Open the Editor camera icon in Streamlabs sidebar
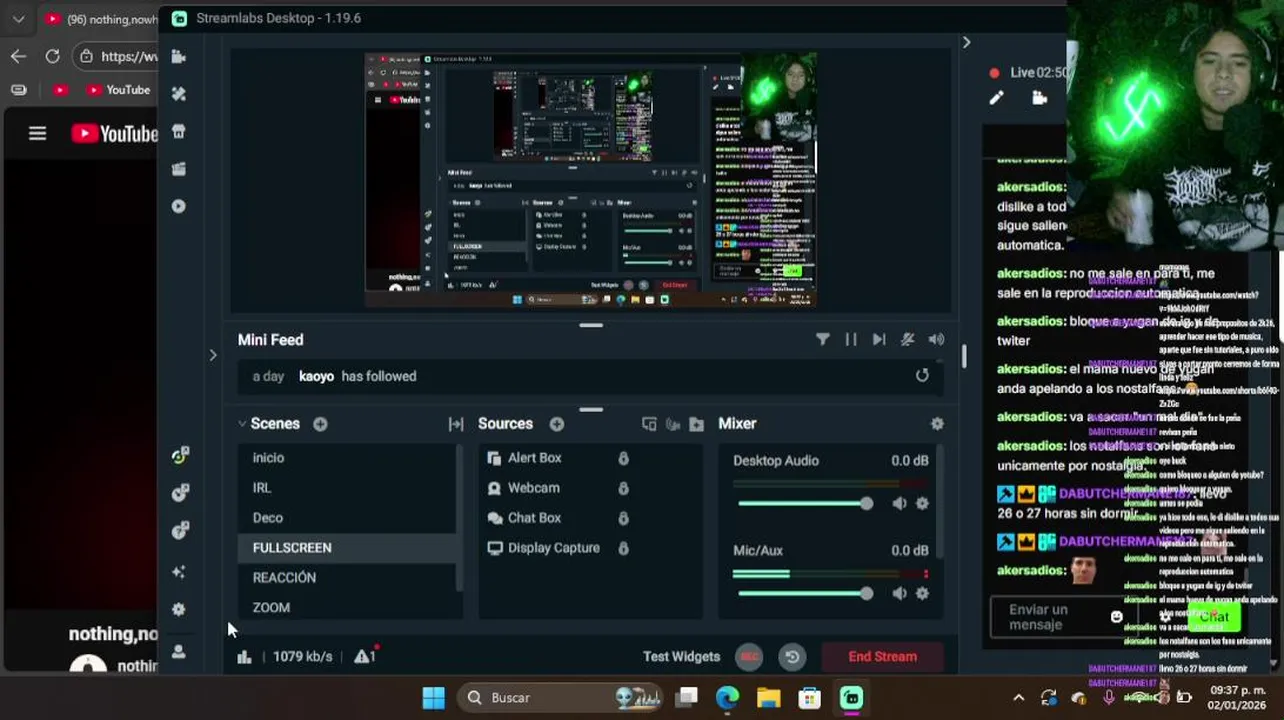This screenshot has width=1284, height=720. click(x=179, y=57)
